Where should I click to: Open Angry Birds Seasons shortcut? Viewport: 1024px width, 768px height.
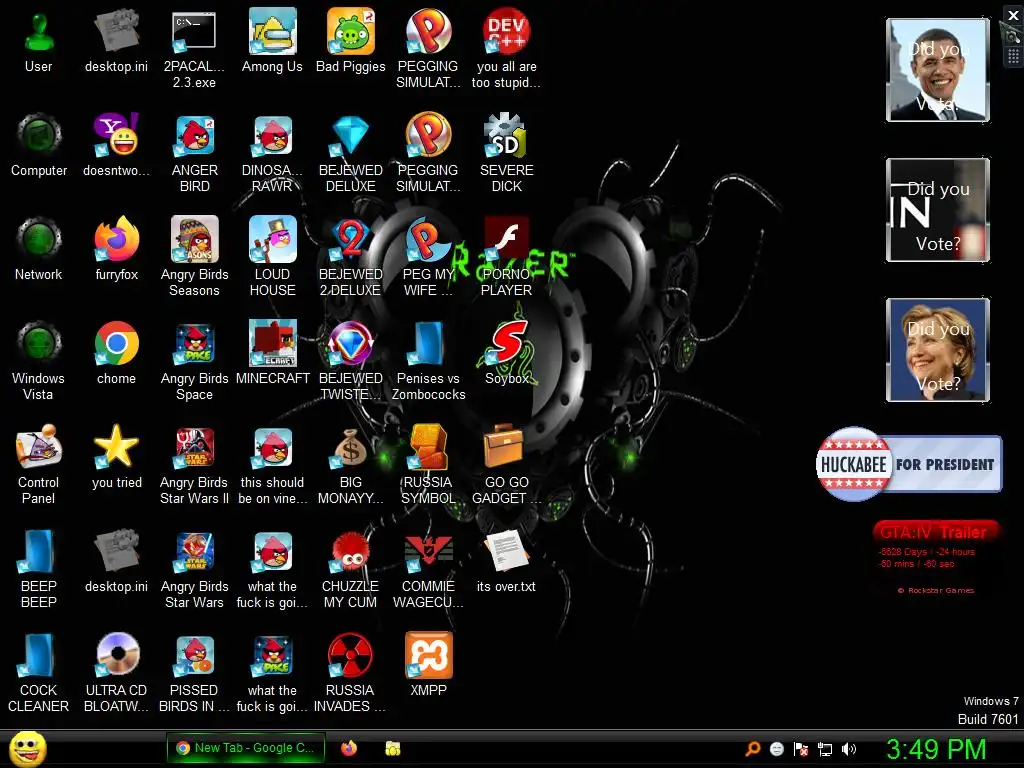[194, 257]
